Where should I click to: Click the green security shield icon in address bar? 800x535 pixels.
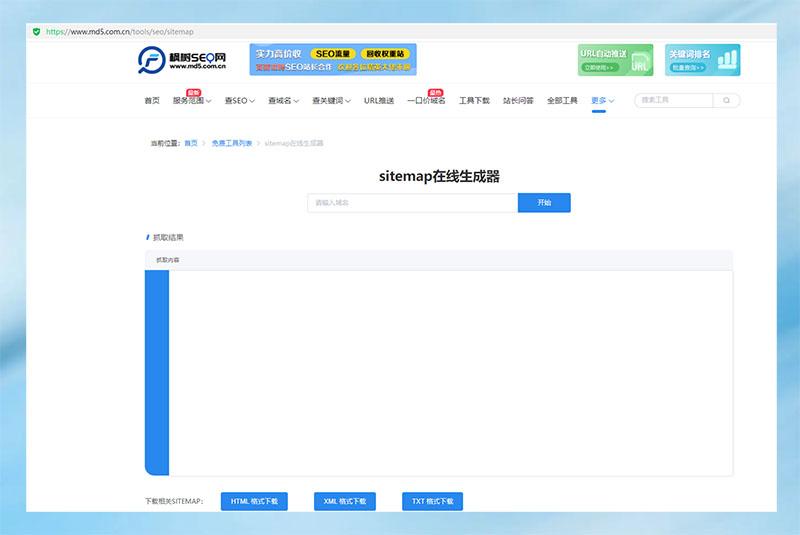(37, 31)
